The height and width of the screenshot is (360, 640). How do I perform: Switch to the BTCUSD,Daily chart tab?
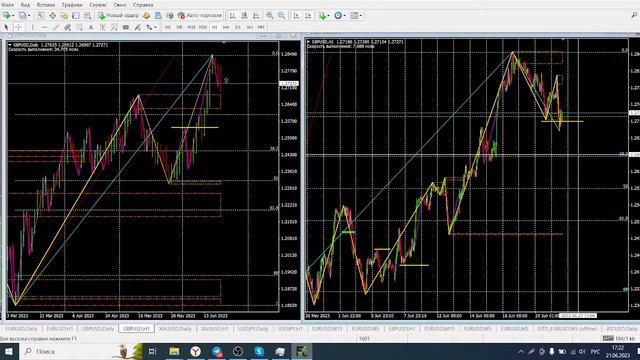click(621, 328)
